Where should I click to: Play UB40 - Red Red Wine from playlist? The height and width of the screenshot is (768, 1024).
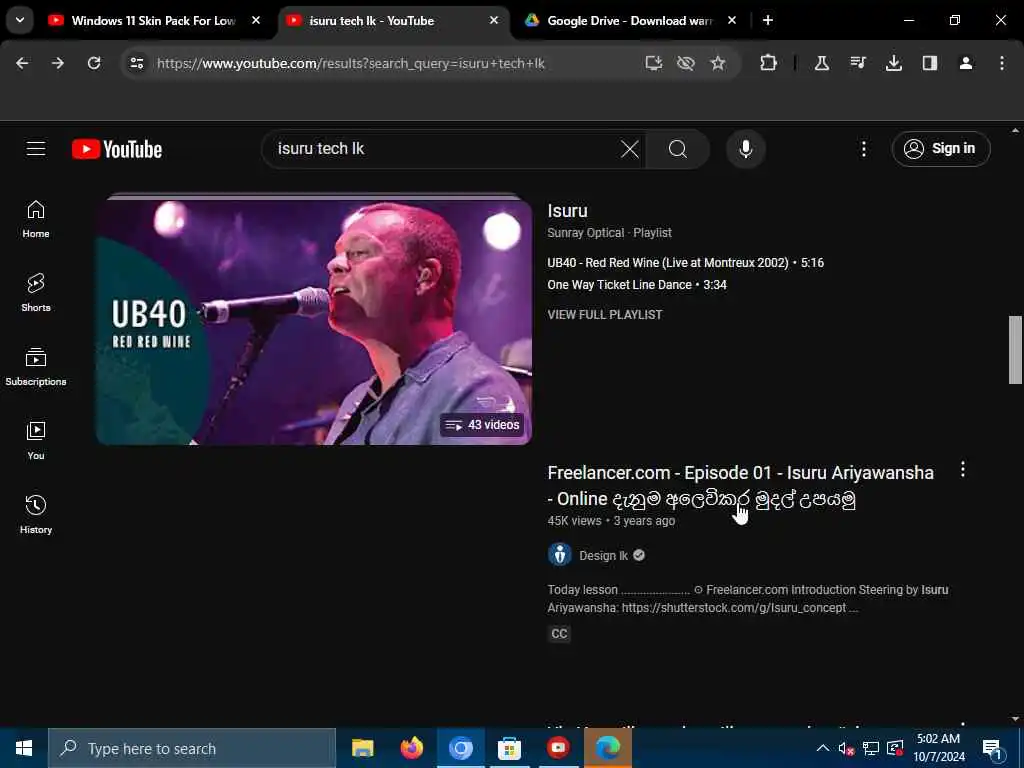coord(686,263)
